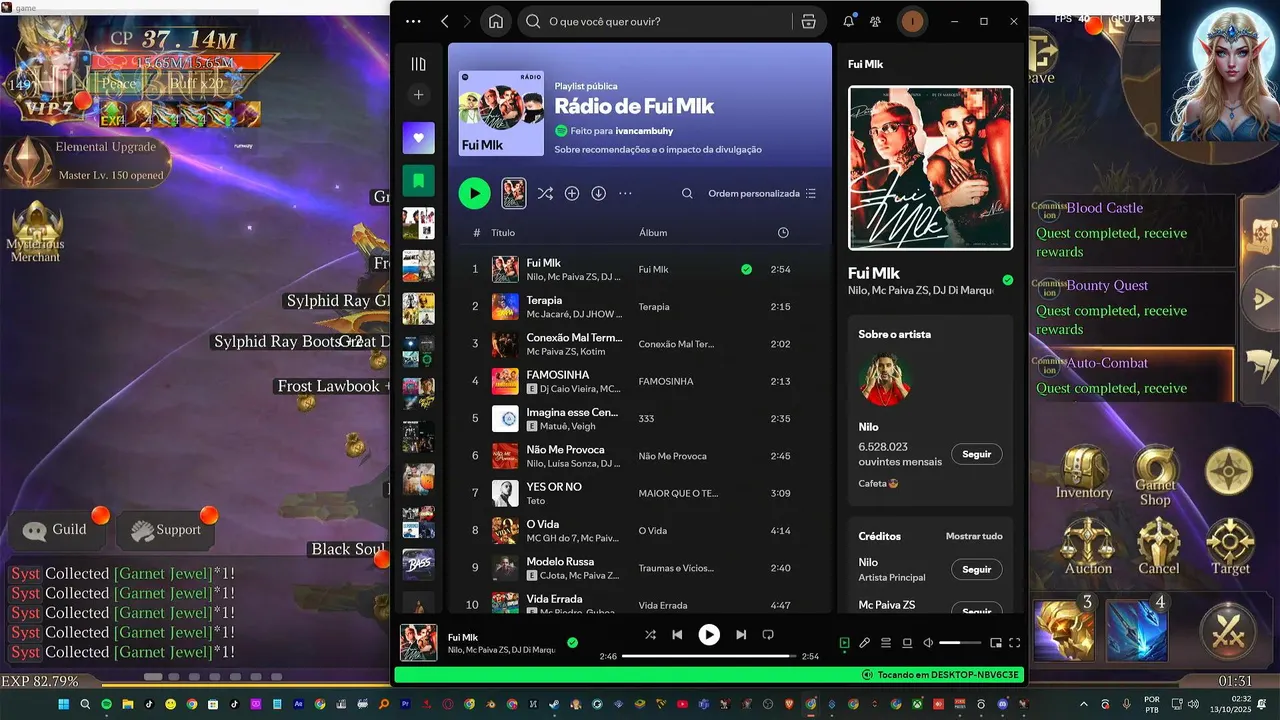
Task: Open lyrics microphone icon in player bar
Action: (865, 643)
